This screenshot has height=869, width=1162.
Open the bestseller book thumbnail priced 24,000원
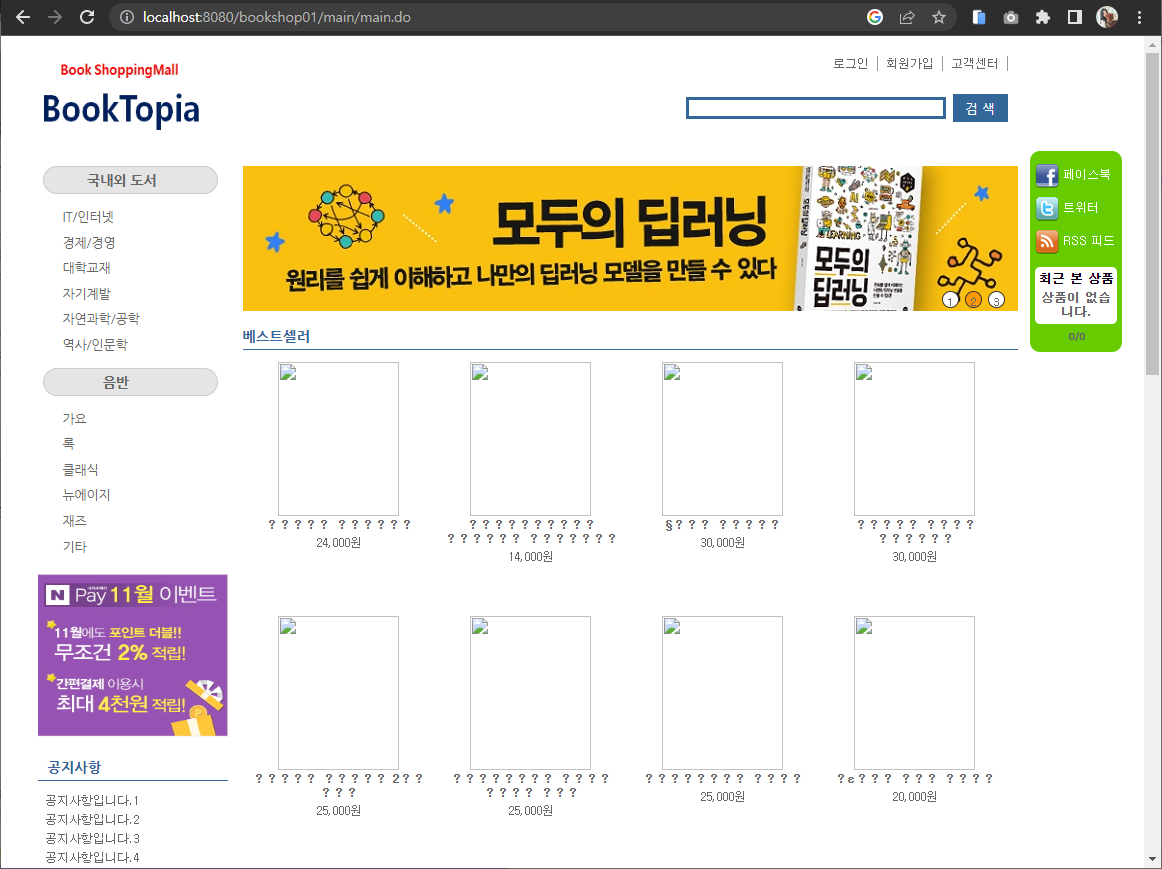click(339, 439)
